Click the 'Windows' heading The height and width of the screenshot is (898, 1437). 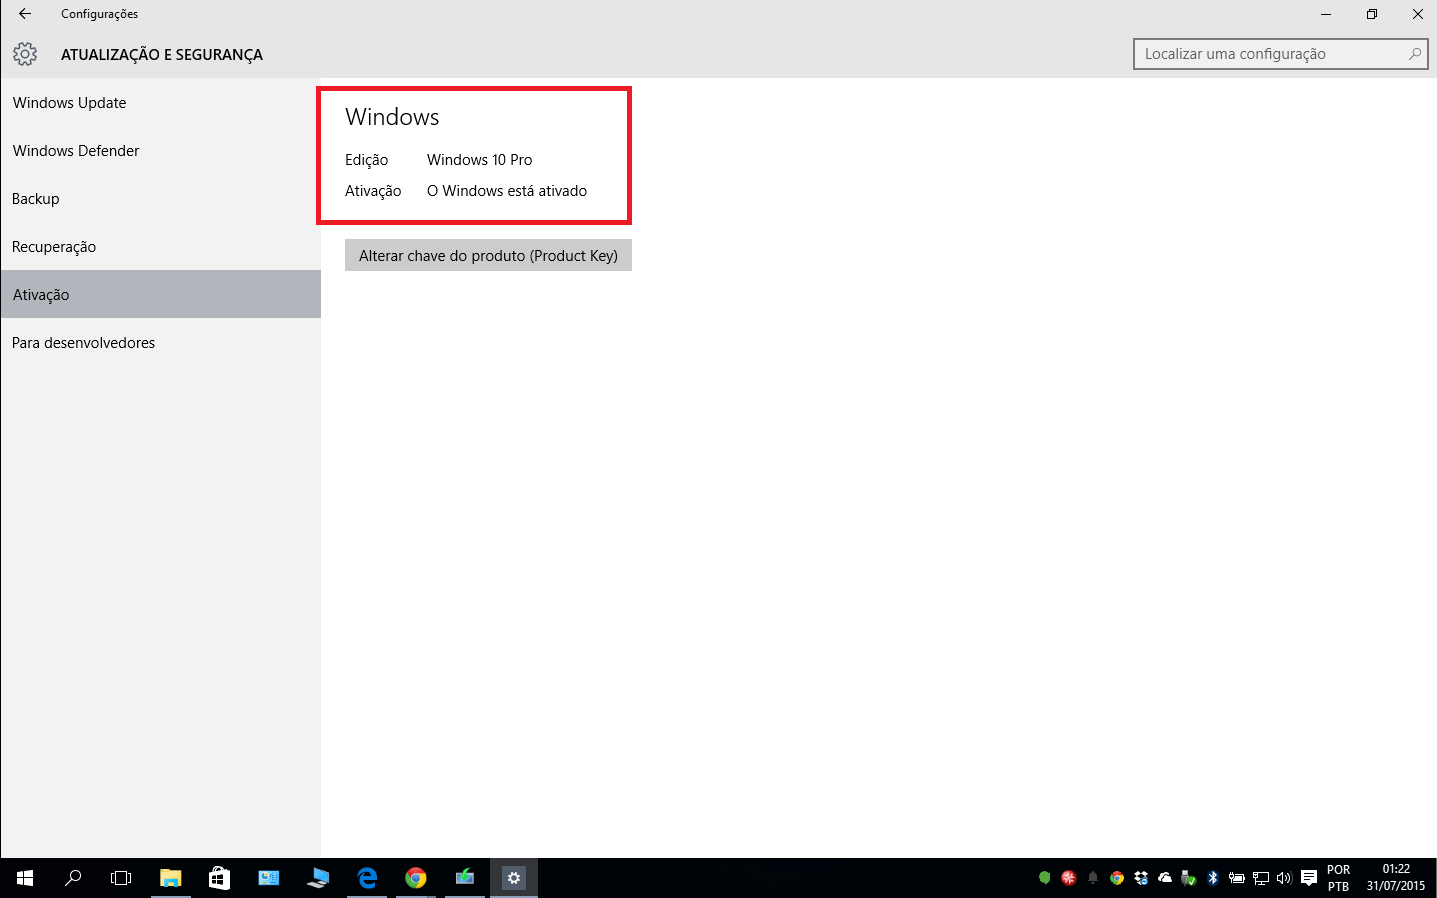tap(392, 117)
